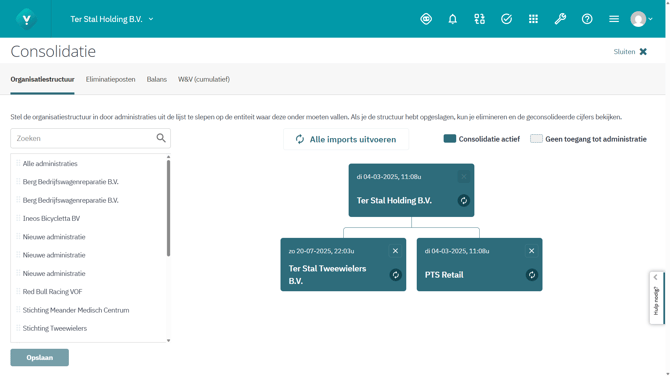Viewport: 670px width, 376px height.
Task: Click Consolidatie actief legend swatch
Action: point(450,138)
